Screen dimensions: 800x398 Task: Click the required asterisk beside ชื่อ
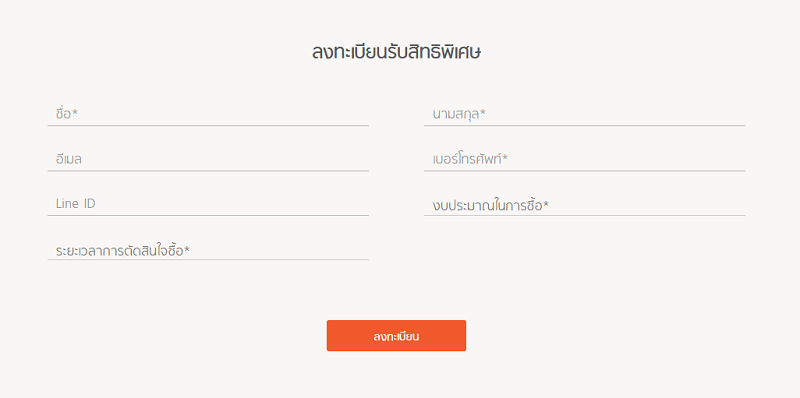point(74,112)
